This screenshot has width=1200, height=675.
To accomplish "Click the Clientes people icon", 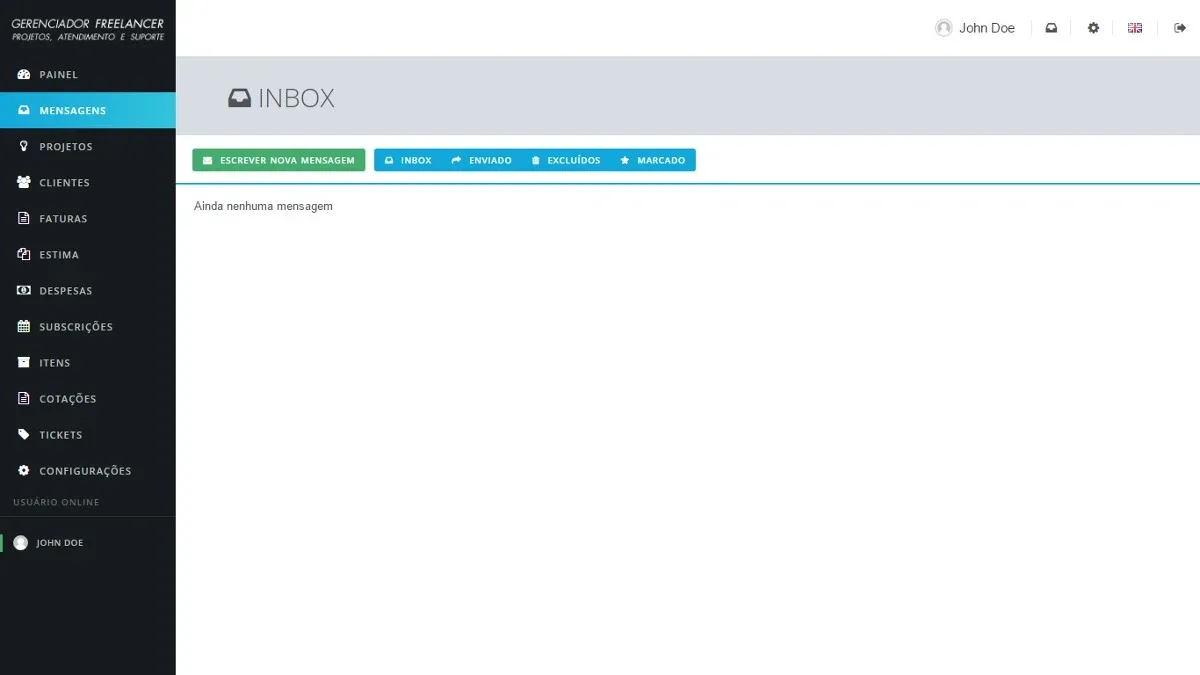I will pyautogui.click(x=24, y=183).
